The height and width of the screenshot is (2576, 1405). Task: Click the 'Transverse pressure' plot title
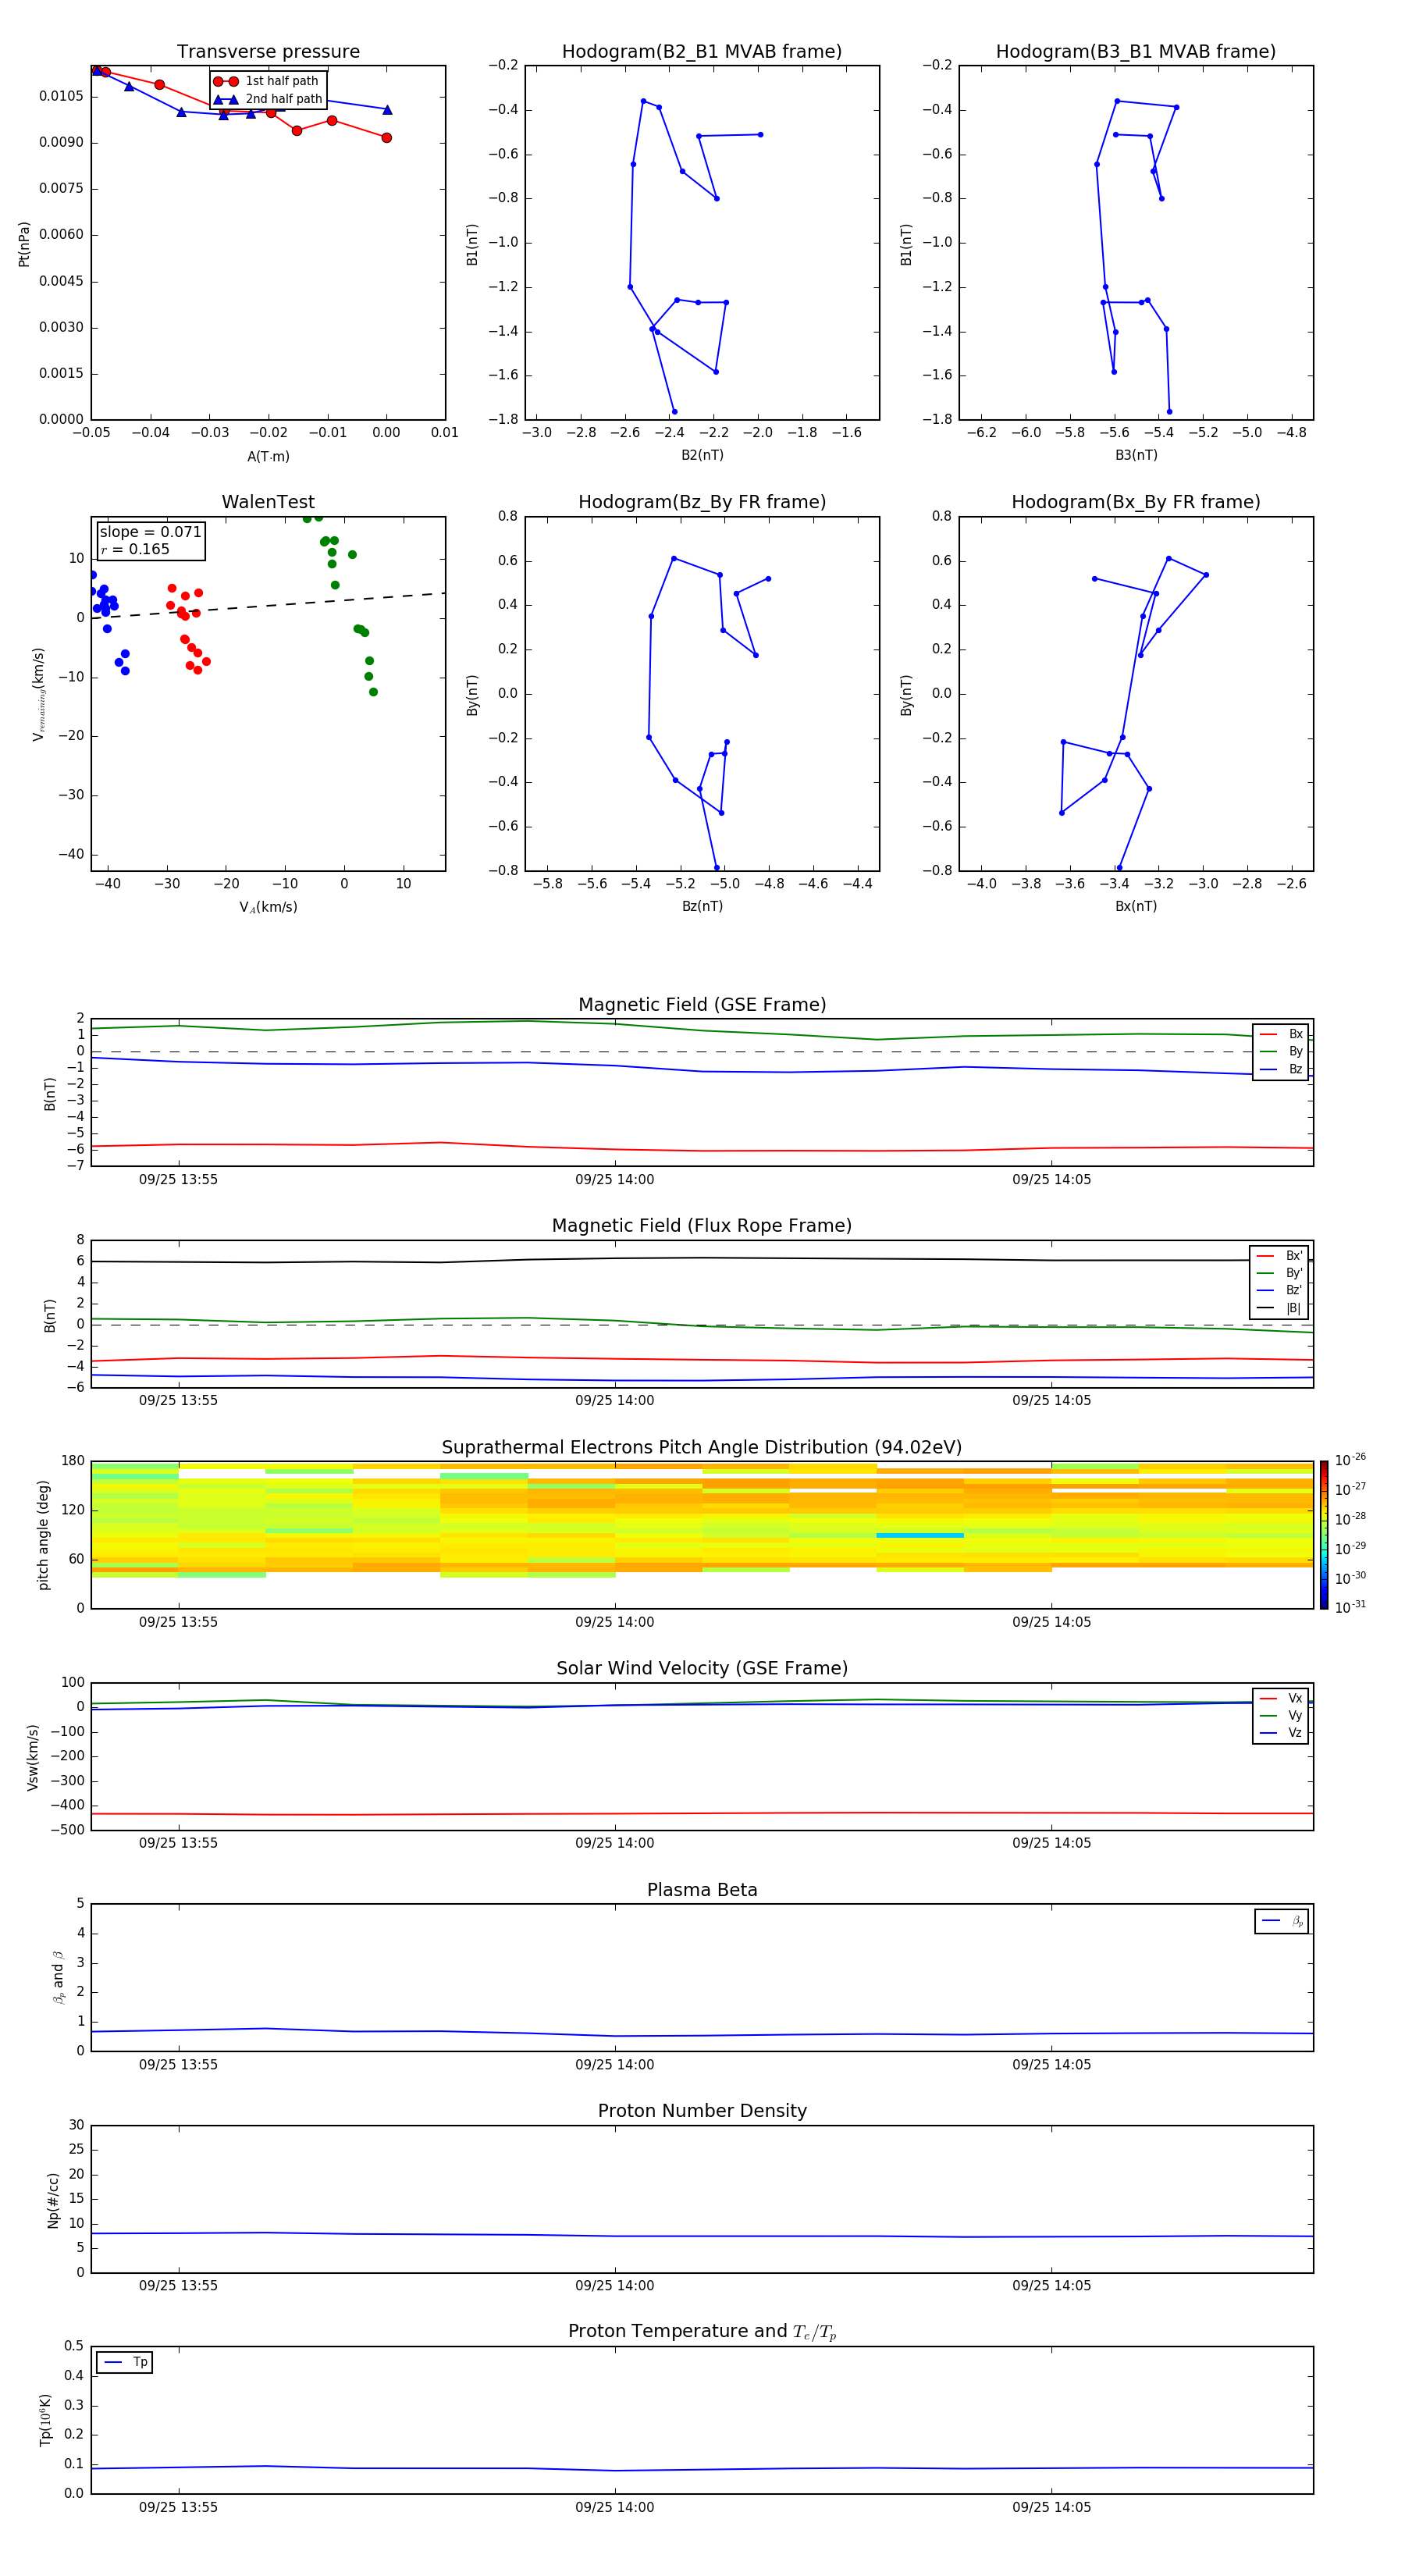coord(268,51)
